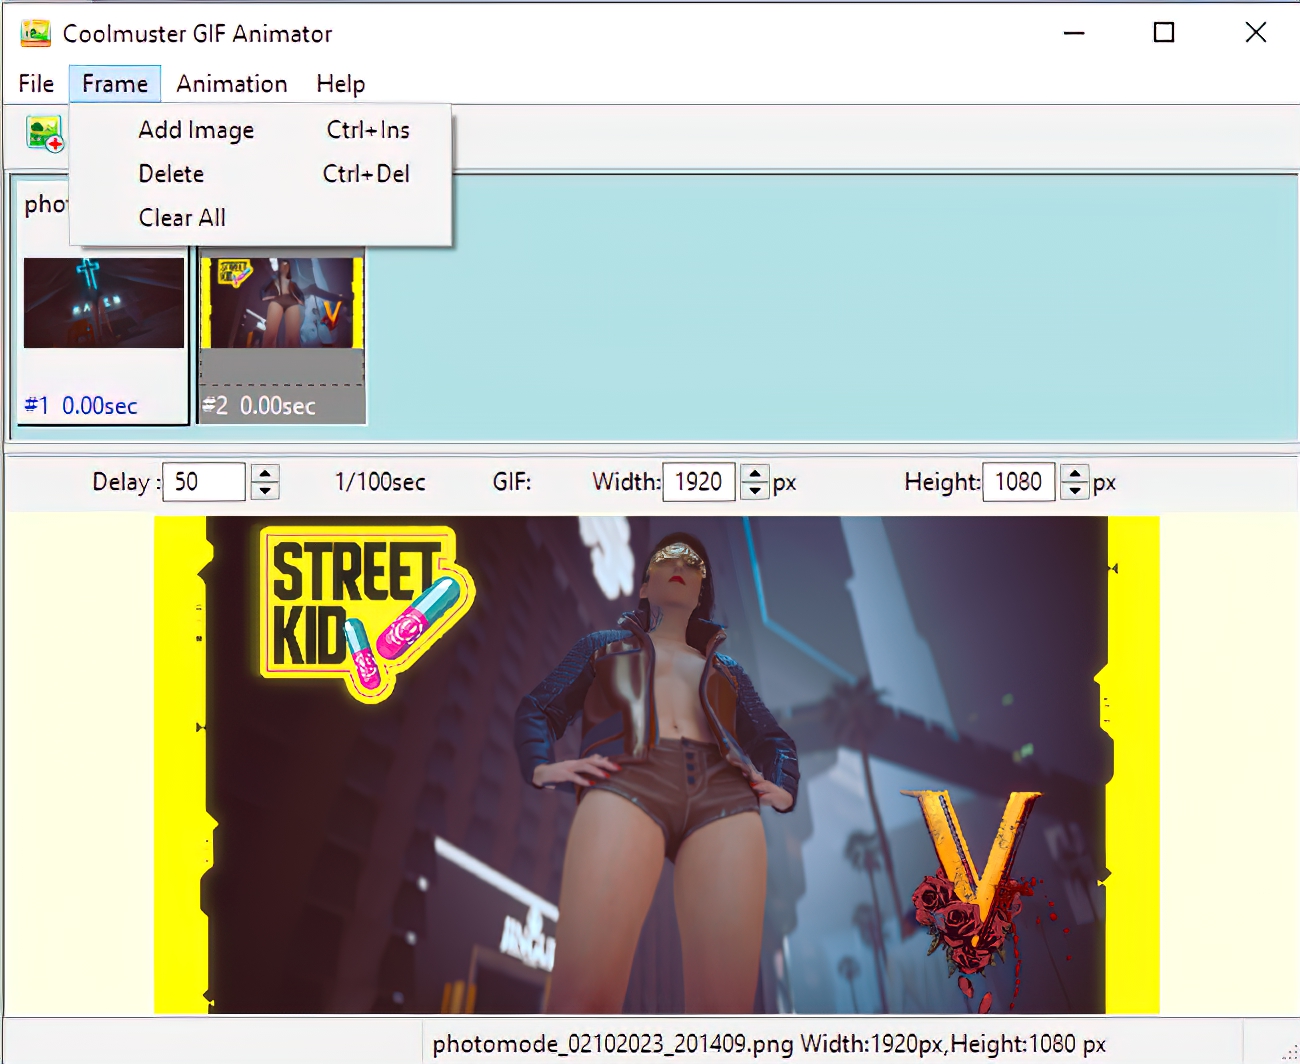Screen dimensions: 1300x1064
Task: Choose Add Image from Frame menu
Action: pos(260,130)
